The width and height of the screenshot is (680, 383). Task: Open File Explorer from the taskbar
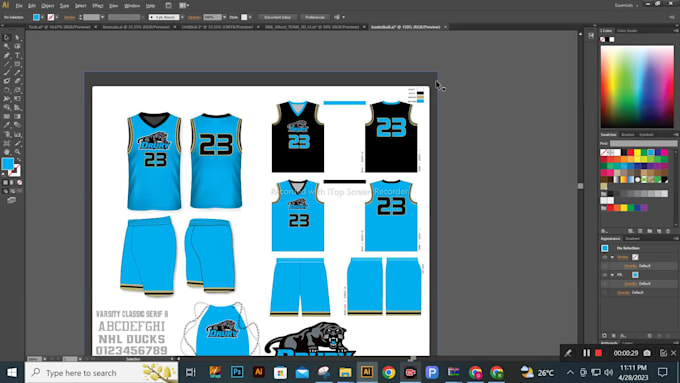345,372
